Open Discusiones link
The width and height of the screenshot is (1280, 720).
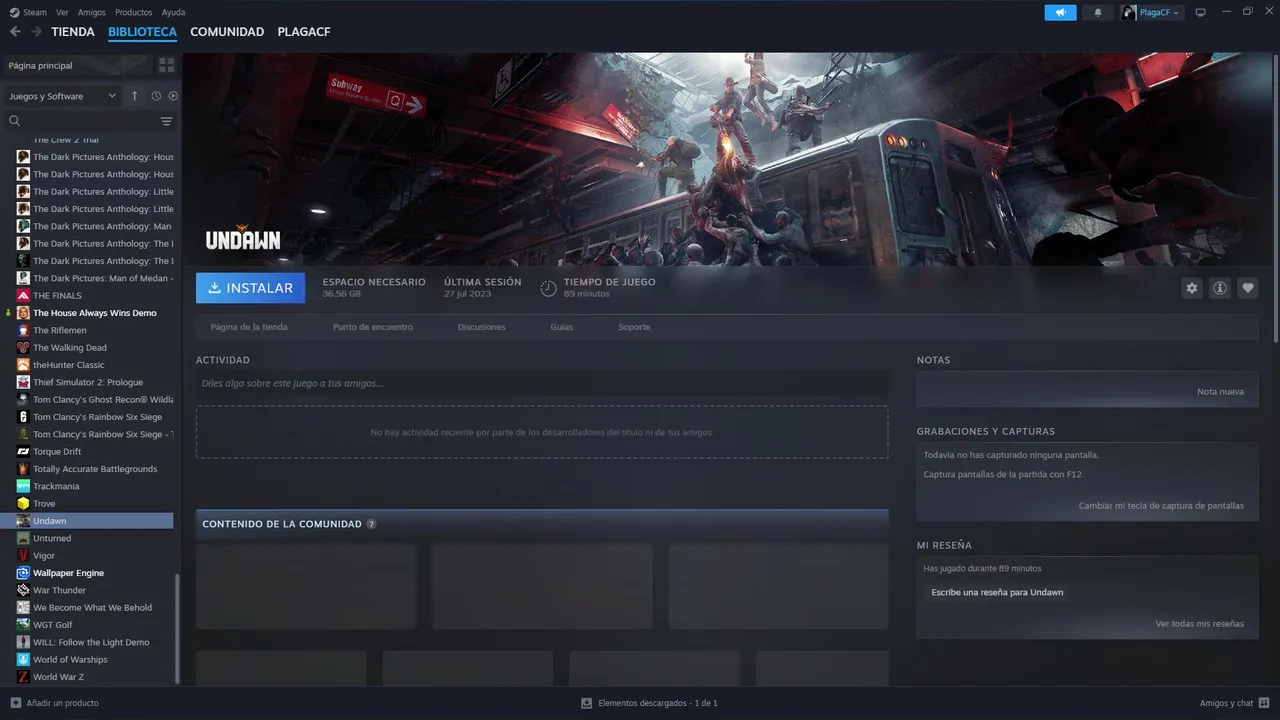click(482, 327)
